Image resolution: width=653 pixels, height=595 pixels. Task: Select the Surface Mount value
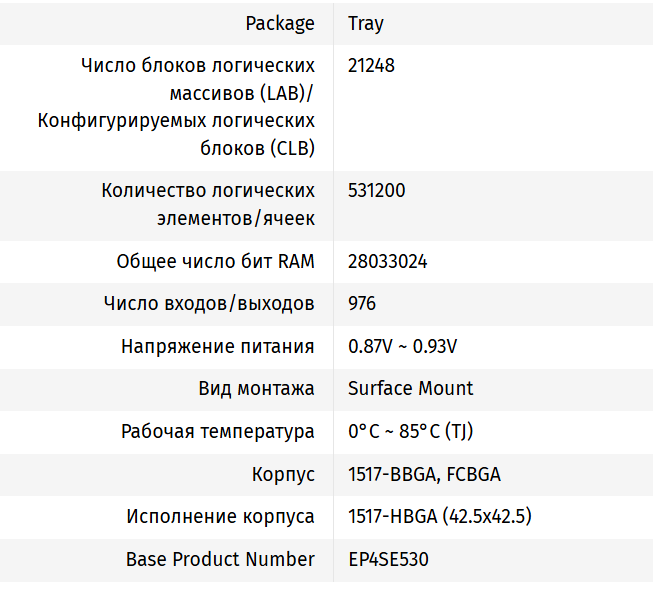tap(411, 388)
